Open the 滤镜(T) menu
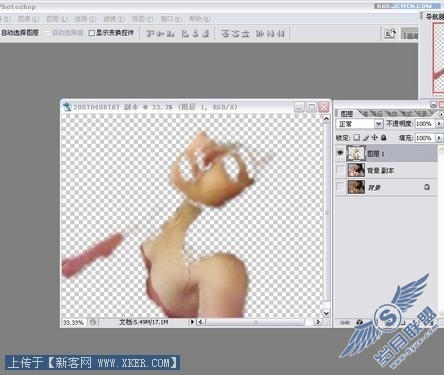Screen dimensions: 444x375 pyautogui.click(x=114, y=19)
